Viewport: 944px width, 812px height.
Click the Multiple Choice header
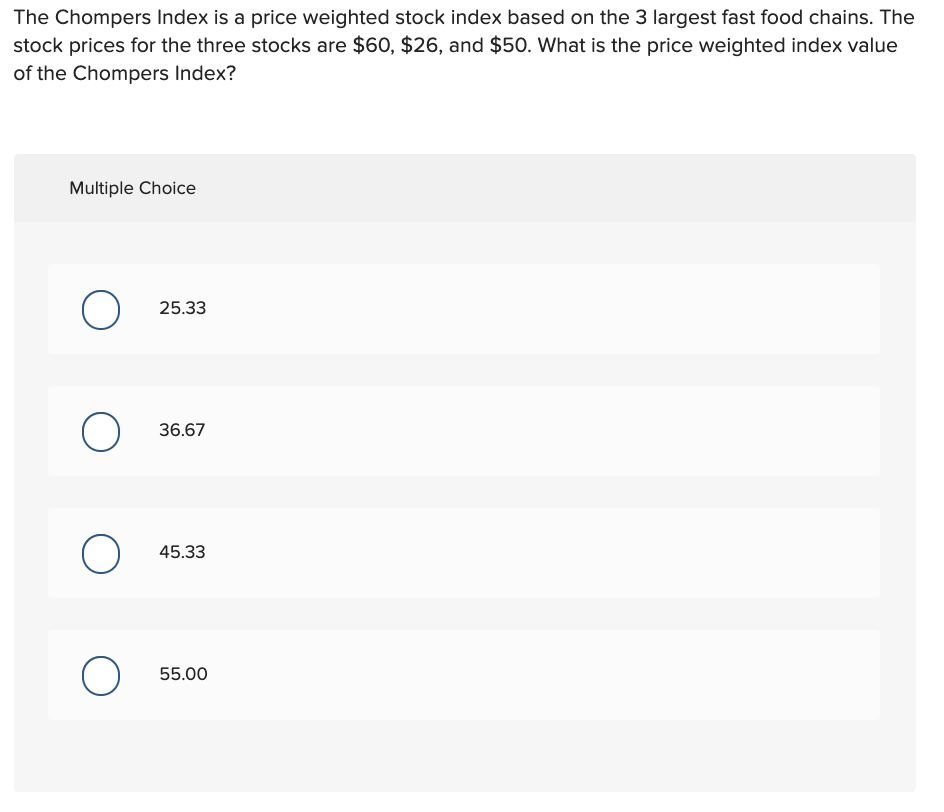(132, 188)
